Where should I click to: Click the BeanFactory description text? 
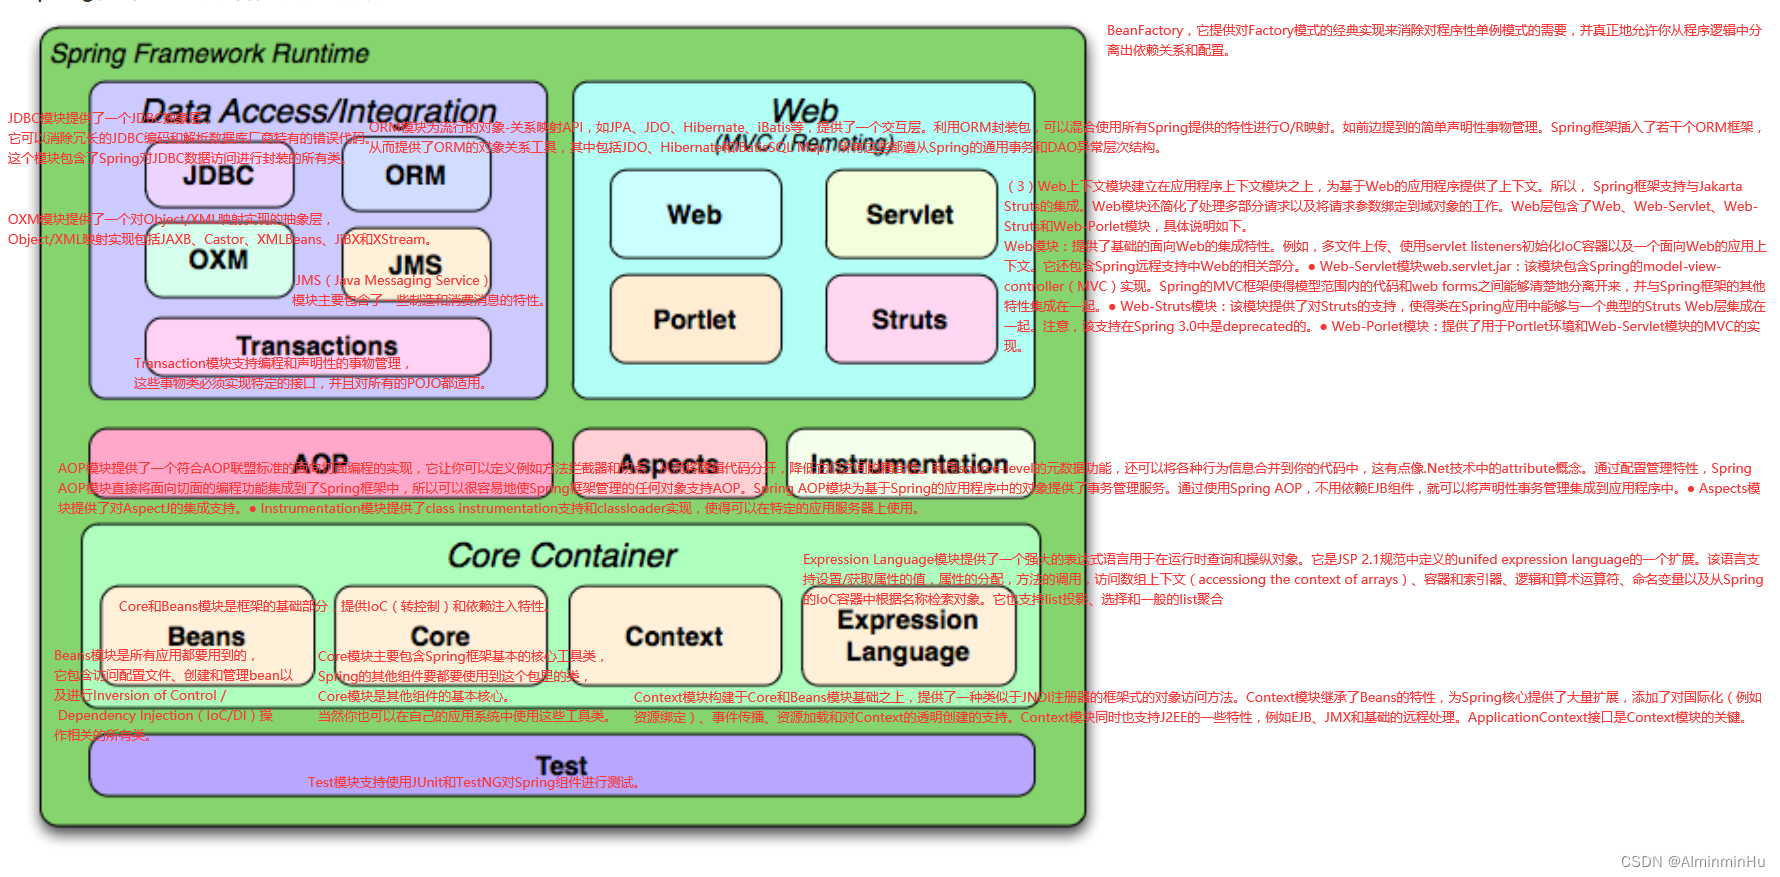pos(1434,40)
